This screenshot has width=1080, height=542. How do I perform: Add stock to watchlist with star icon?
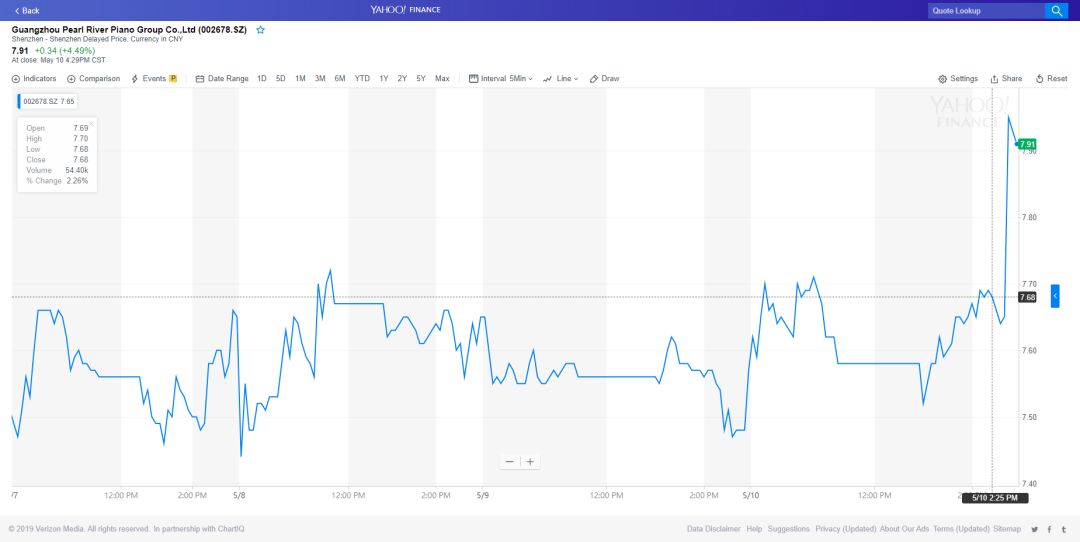(x=261, y=30)
